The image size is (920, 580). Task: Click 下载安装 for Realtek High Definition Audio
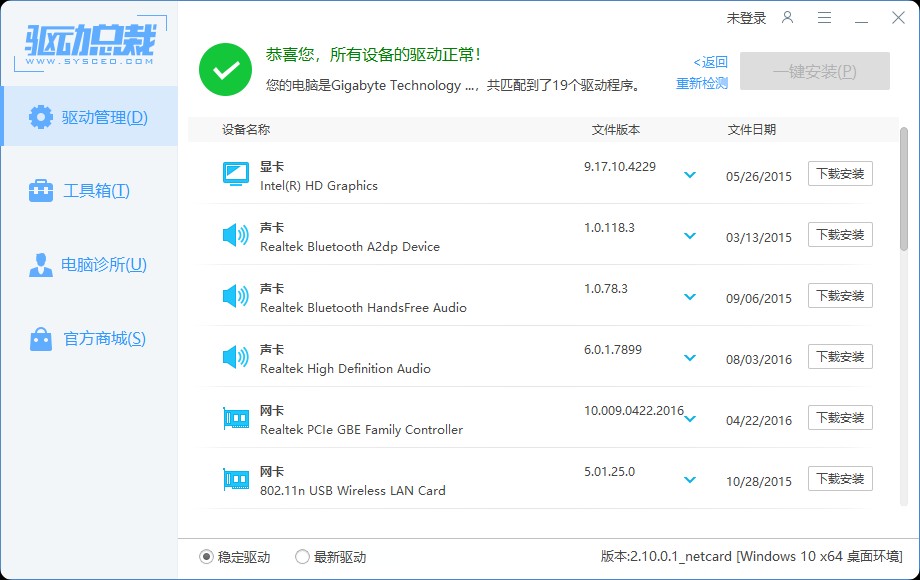[839, 356]
